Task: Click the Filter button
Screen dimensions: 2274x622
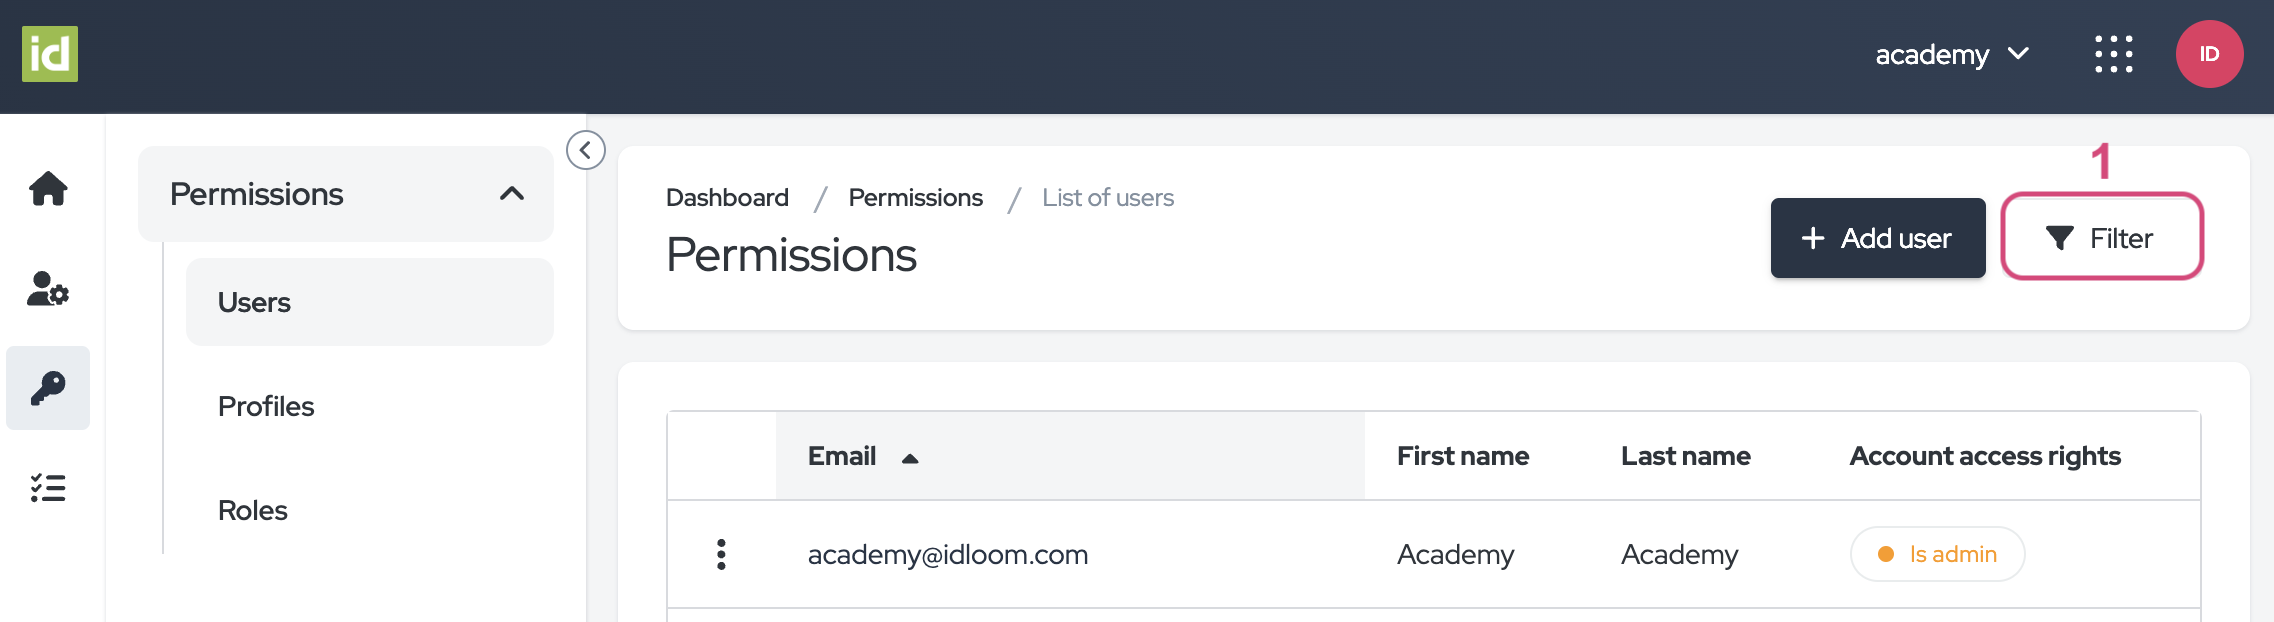Action: click(x=2101, y=238)
